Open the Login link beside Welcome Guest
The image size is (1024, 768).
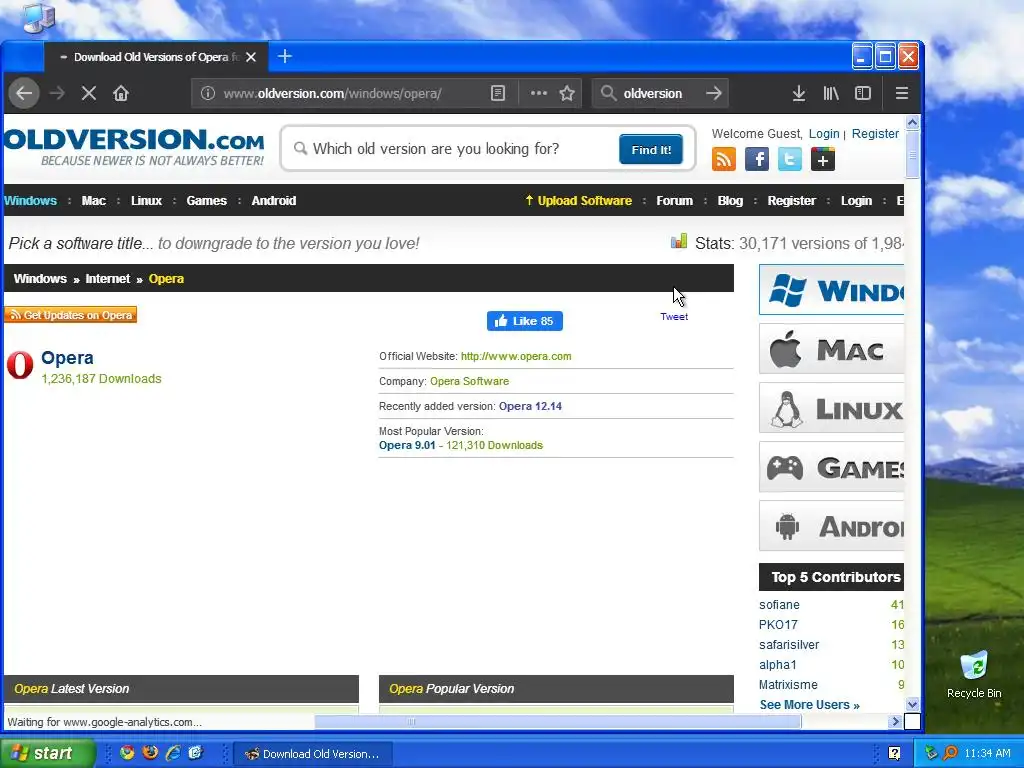(824, 133)
